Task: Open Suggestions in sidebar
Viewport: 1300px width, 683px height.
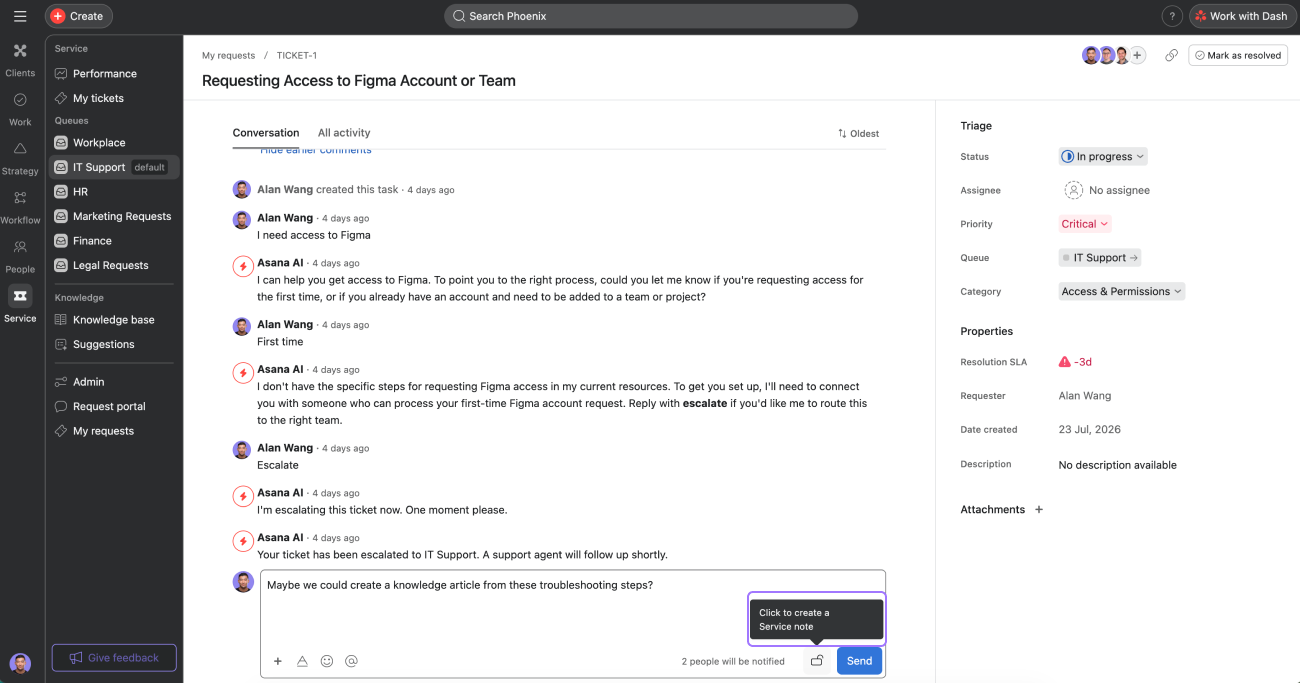Action: (x=113, y=344)
